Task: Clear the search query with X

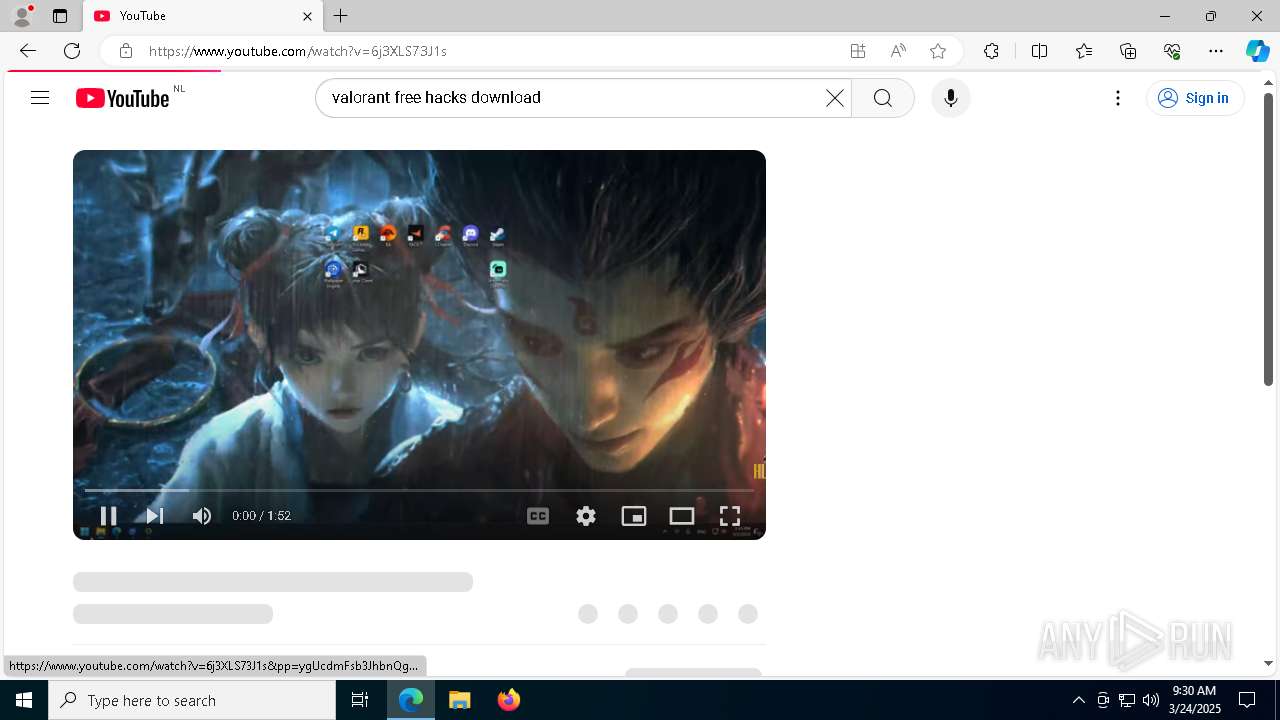Action: coord(835,98)
